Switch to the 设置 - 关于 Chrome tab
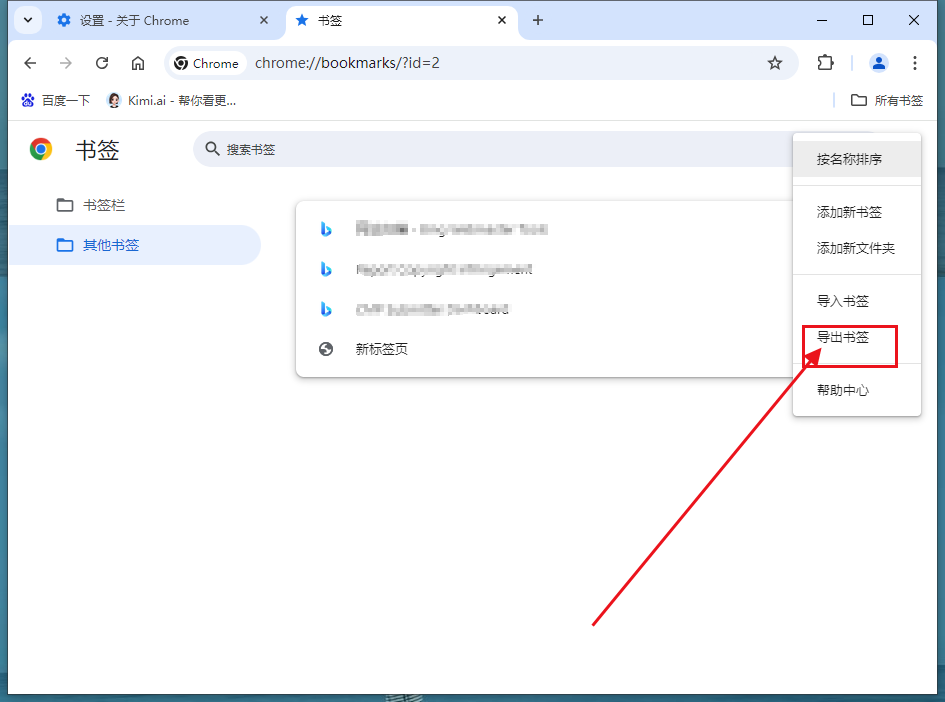Screen dimensions: 945x702 [163, 21]
